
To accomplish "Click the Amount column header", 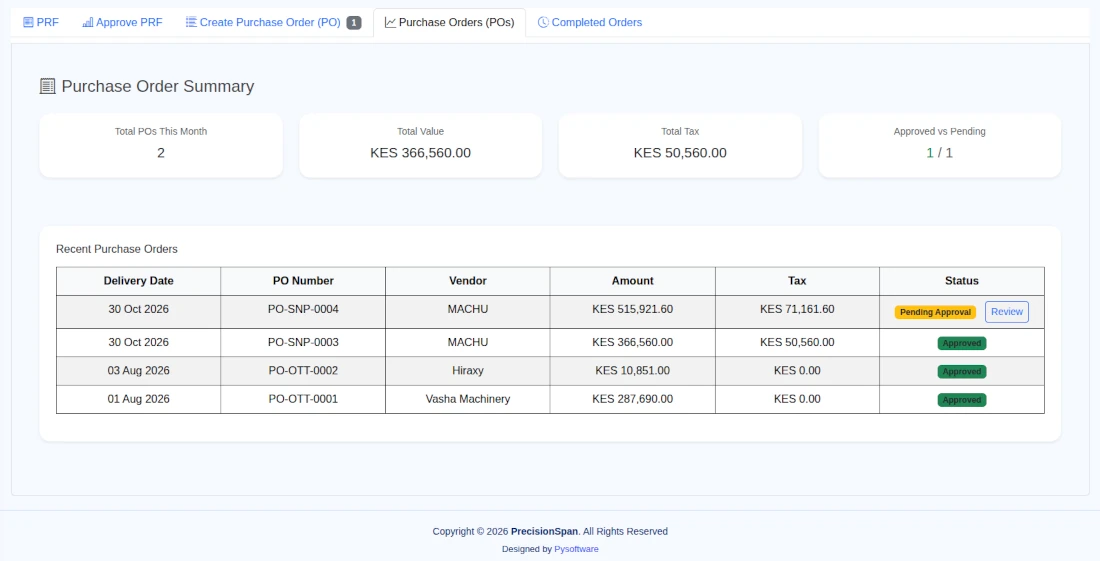I will [x=633, y=280].
